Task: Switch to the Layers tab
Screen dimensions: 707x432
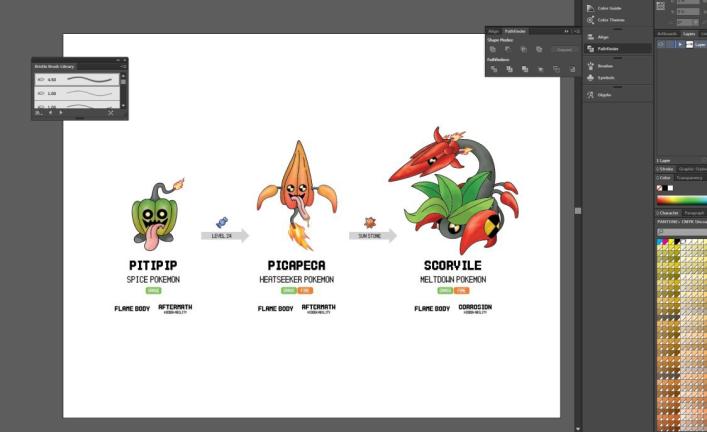Action: pos(689,34)
